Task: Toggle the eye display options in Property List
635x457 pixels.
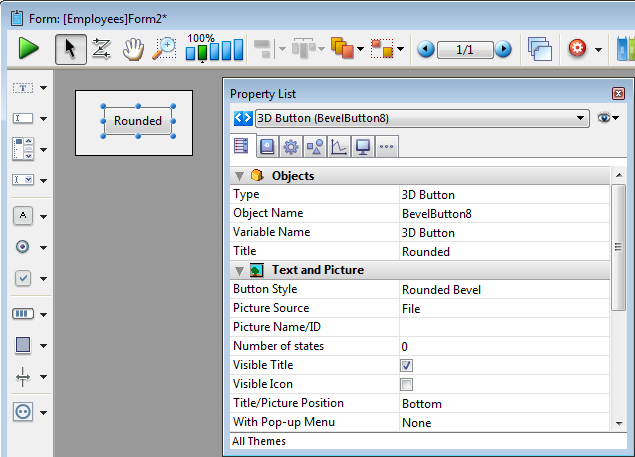Action: (x=606, y=118)
